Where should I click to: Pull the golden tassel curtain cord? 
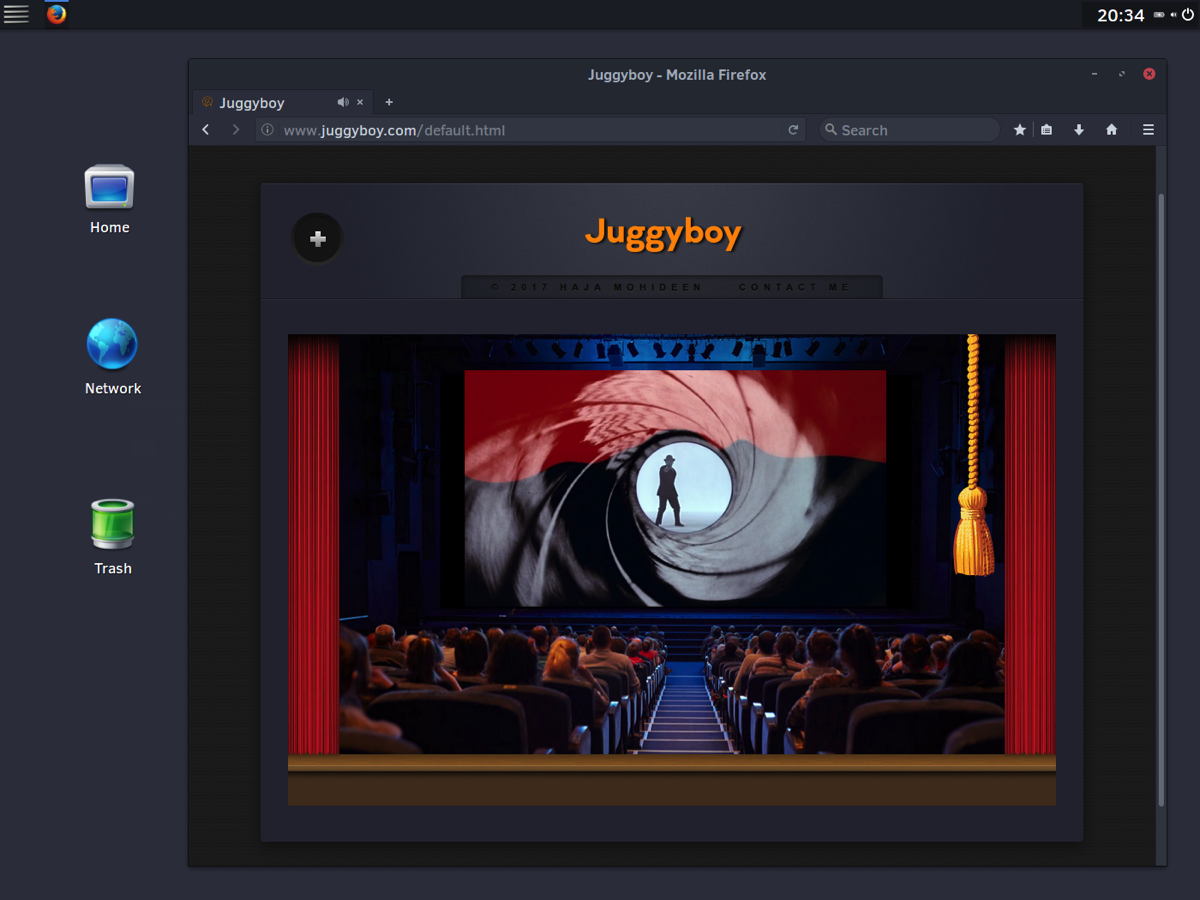tap(973, 456)
